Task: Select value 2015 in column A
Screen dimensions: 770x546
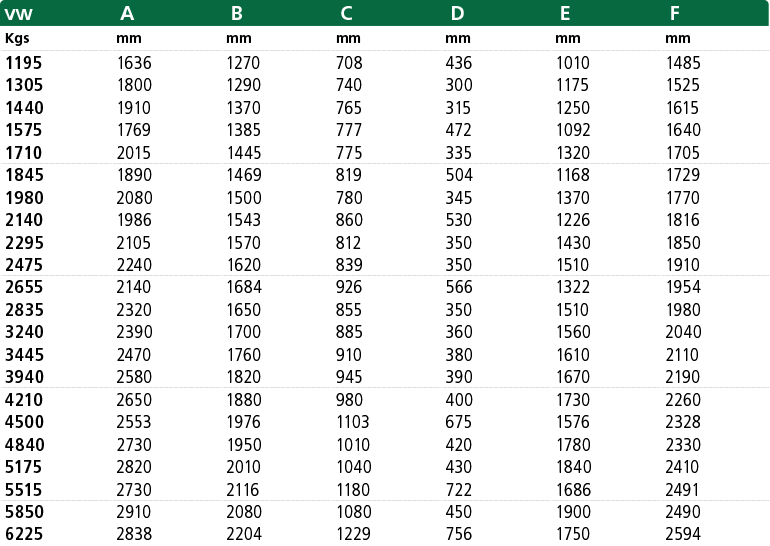Action: (x=134, y=153)
